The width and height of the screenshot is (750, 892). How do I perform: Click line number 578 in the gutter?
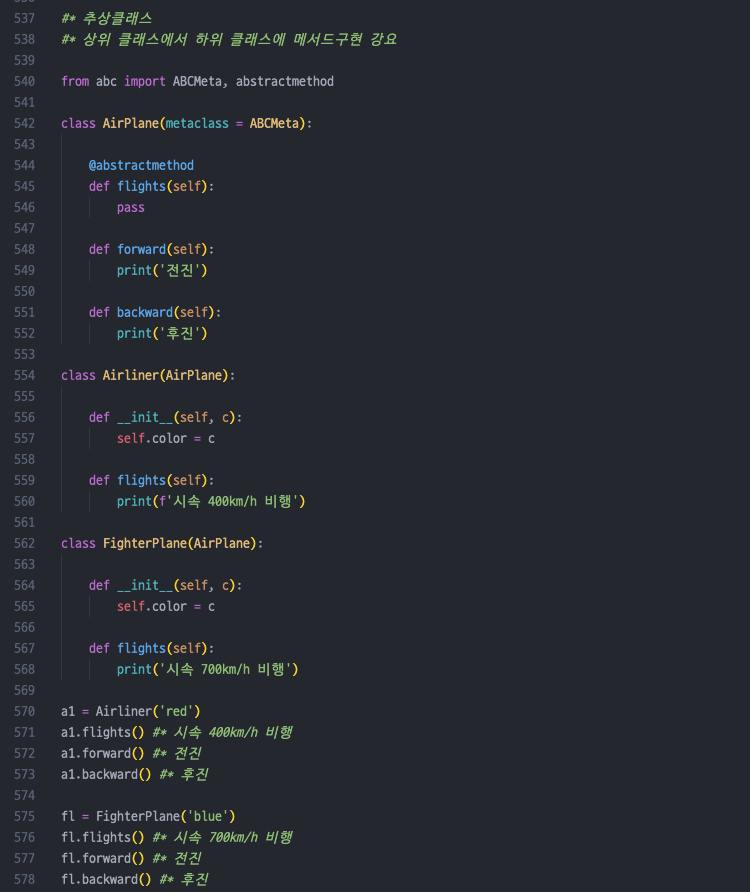24,880
